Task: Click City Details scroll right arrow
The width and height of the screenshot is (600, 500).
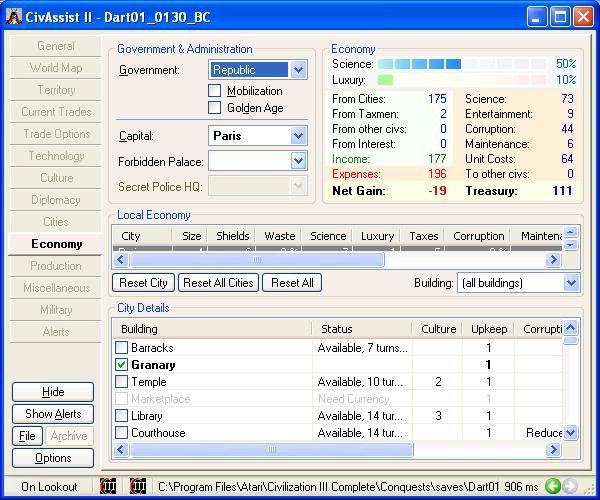Action: [x=553, y=450]
